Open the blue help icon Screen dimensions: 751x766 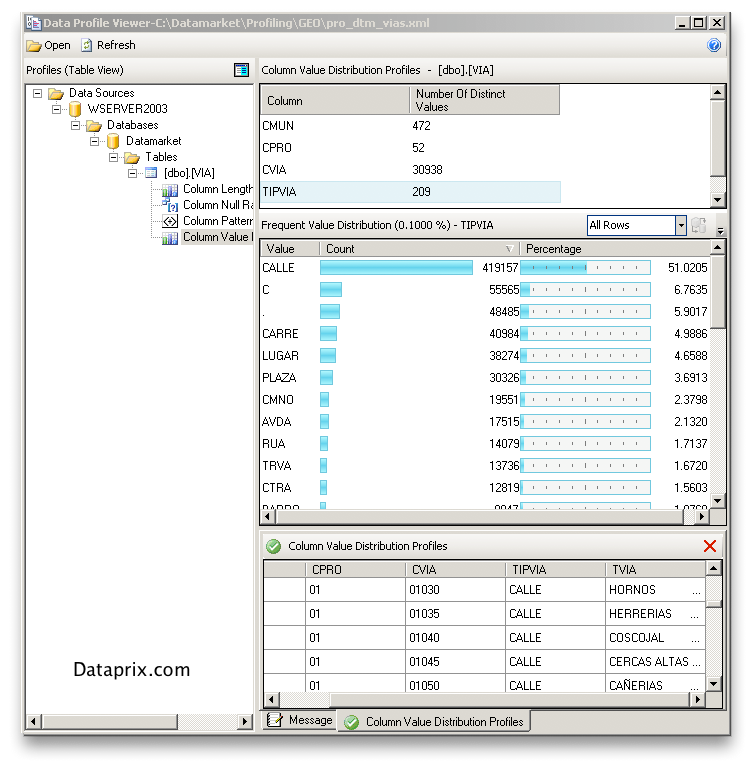[714, 45]
